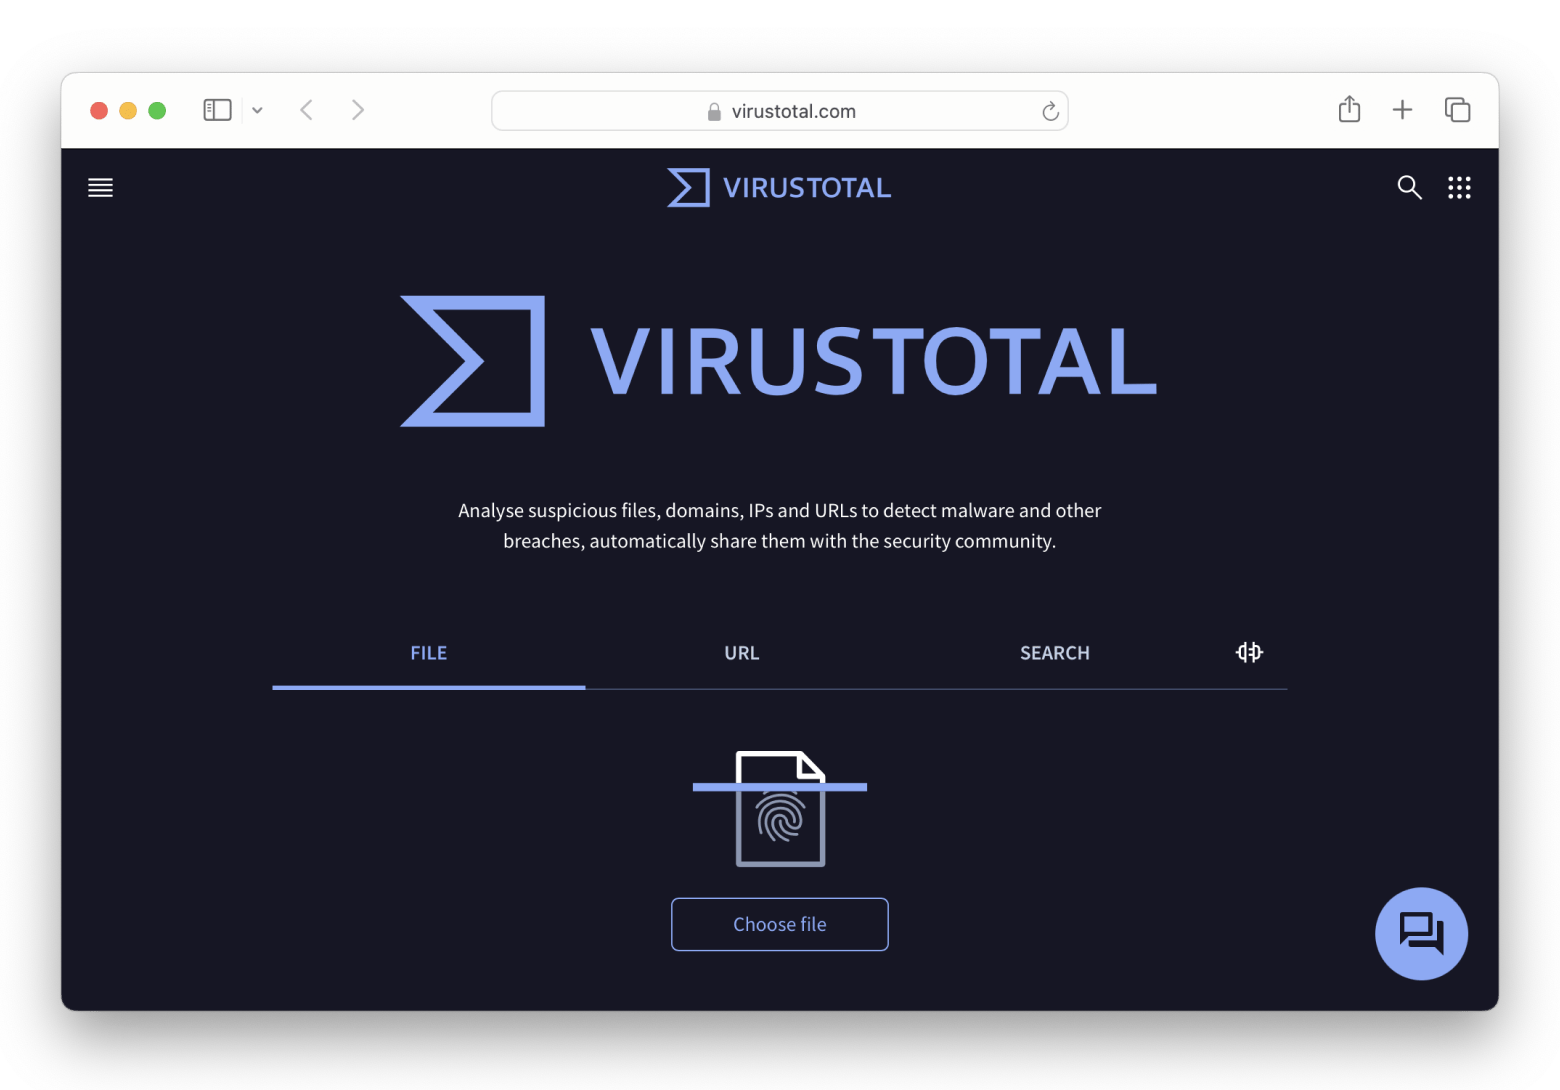Reload the page with refresh icon

1050,111
